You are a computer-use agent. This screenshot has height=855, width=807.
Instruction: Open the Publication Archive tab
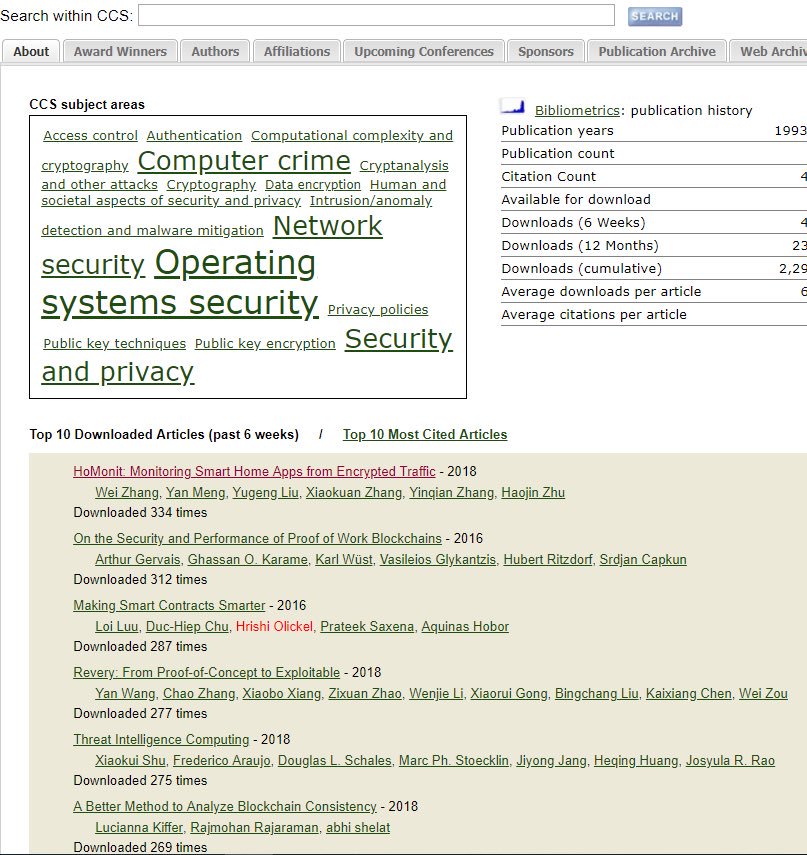click(x=657, y=51)
